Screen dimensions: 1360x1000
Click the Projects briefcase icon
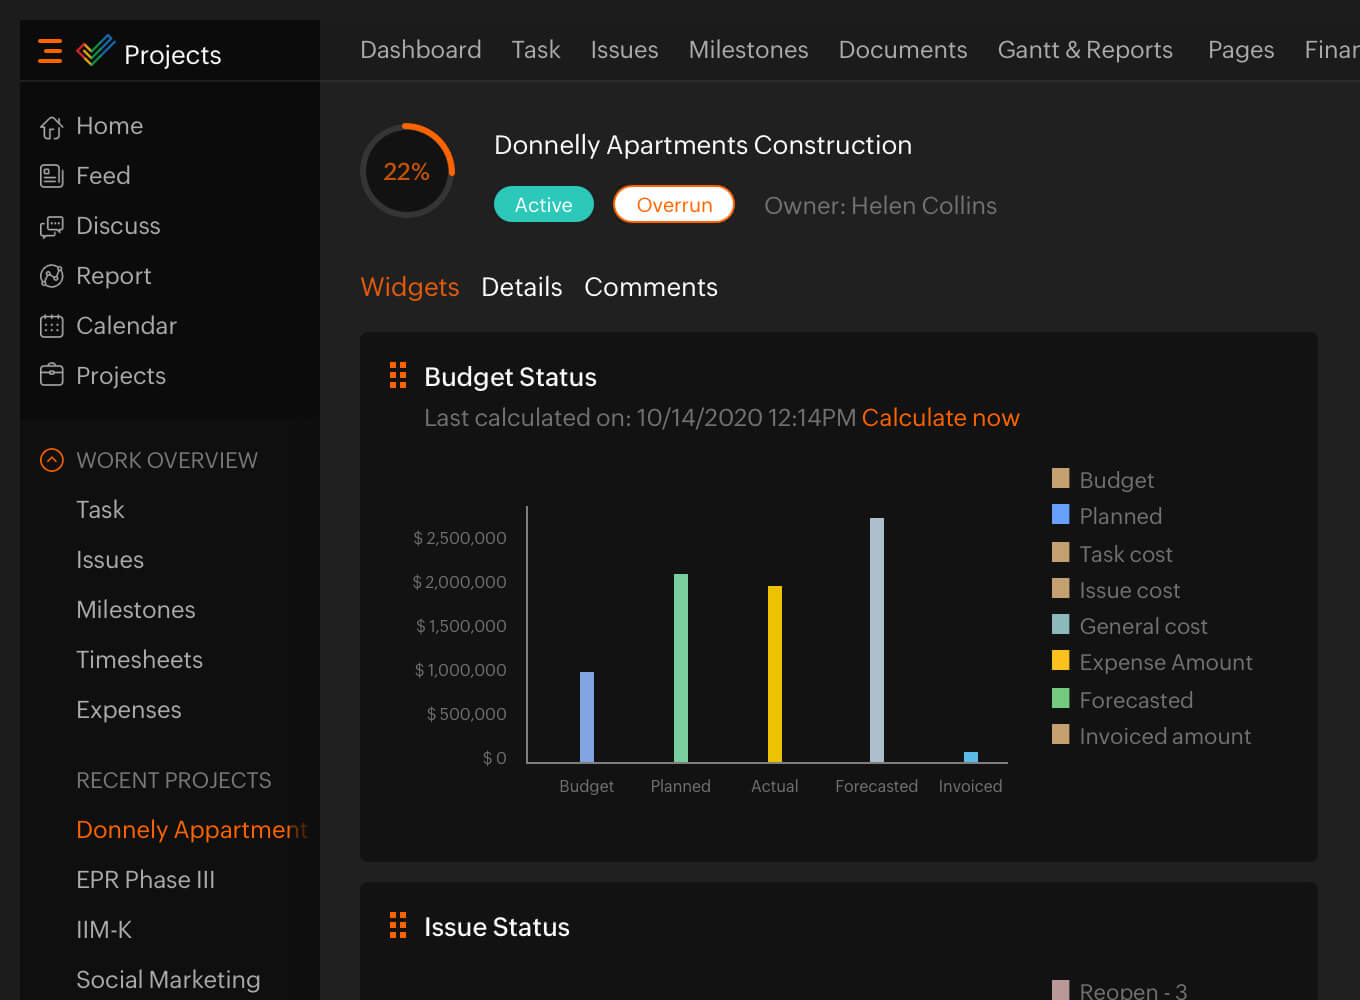[x=51, y=375]
